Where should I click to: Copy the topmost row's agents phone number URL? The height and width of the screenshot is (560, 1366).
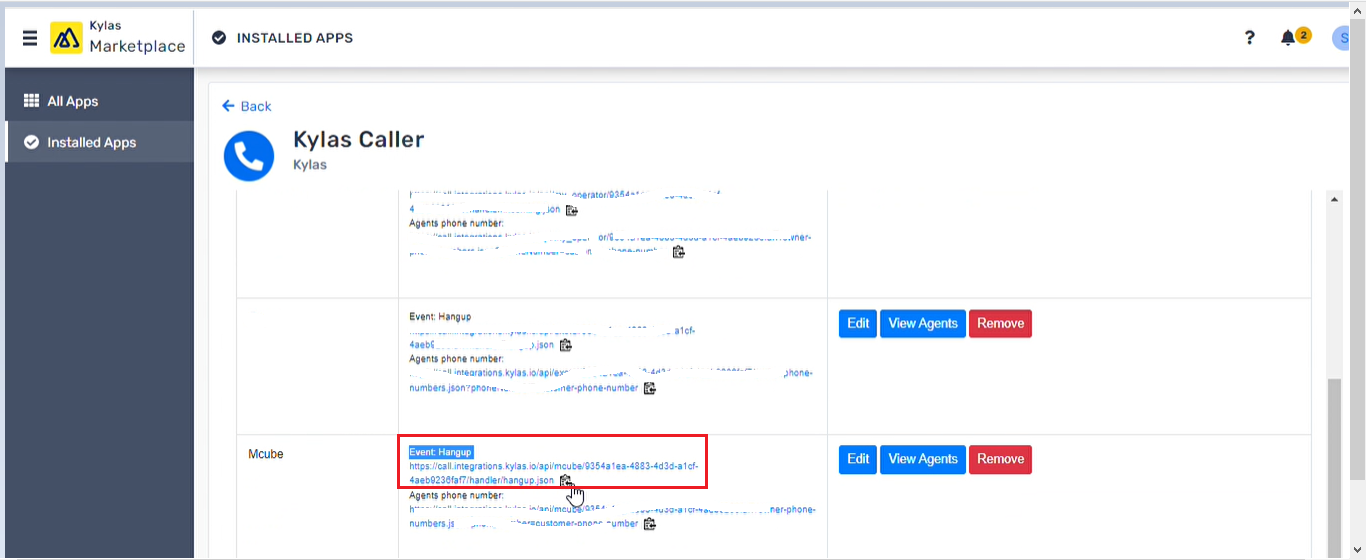click(x=679, y=252)
